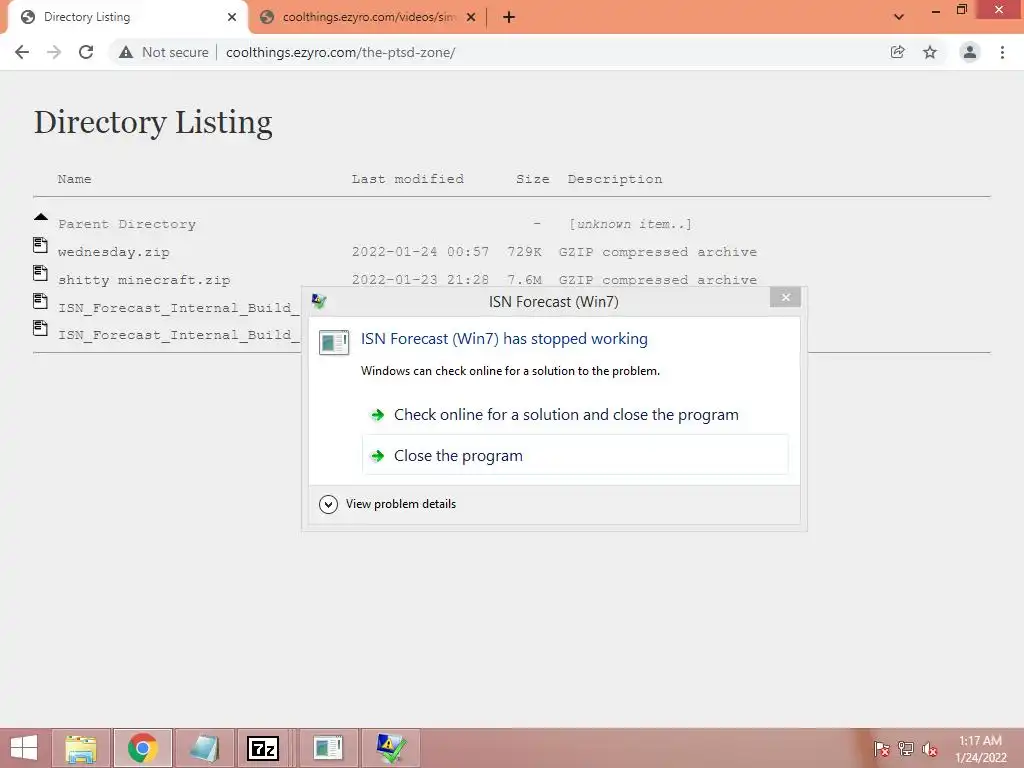Click the Directory Listing heading
Screen dimensions: 1024x768
click(x=153, y=123)
